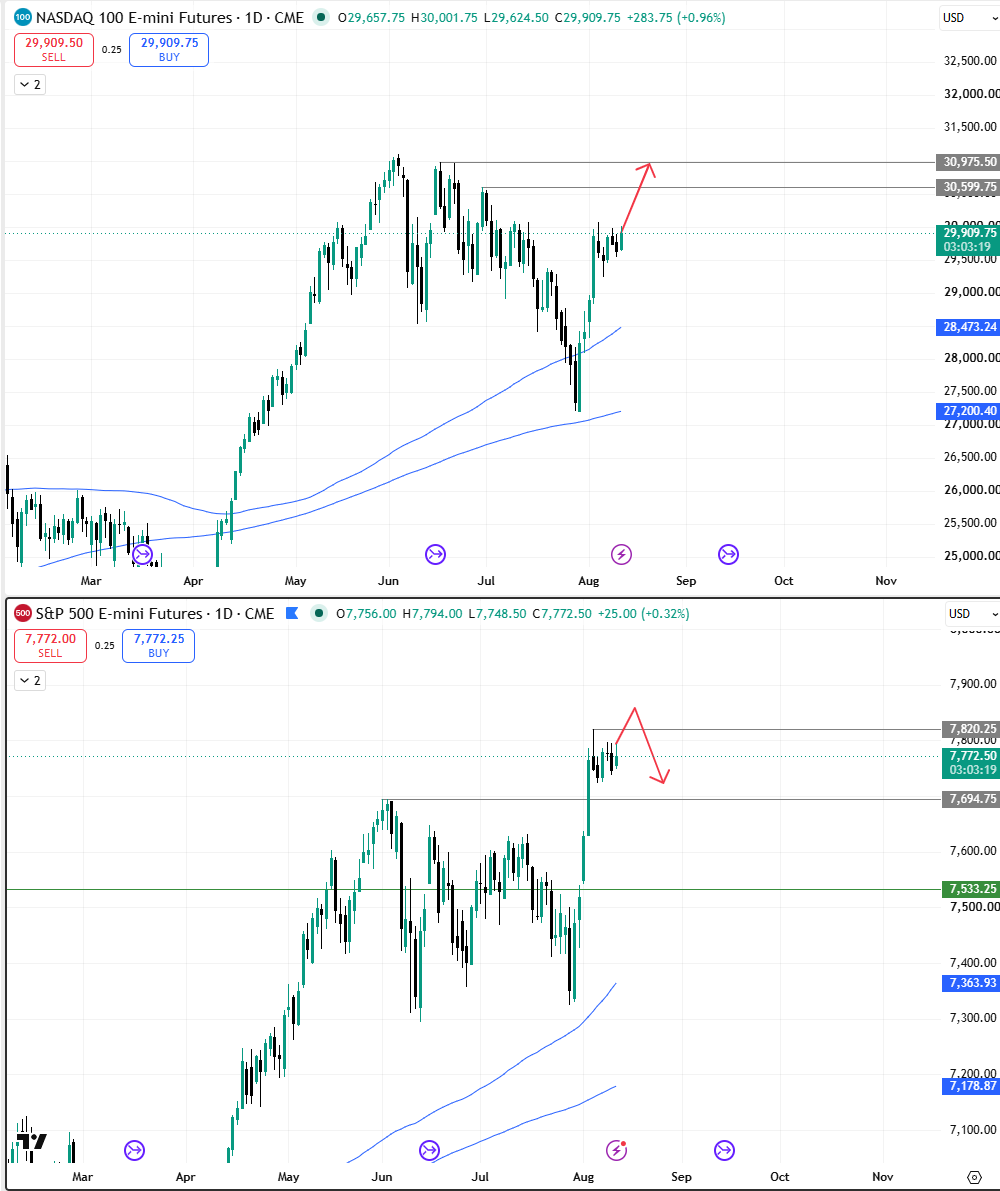The height and width of the screenshot is (1191, 1000).
Task: Click the S&P 500 symbol logo icon
Action: coord(23,613)
